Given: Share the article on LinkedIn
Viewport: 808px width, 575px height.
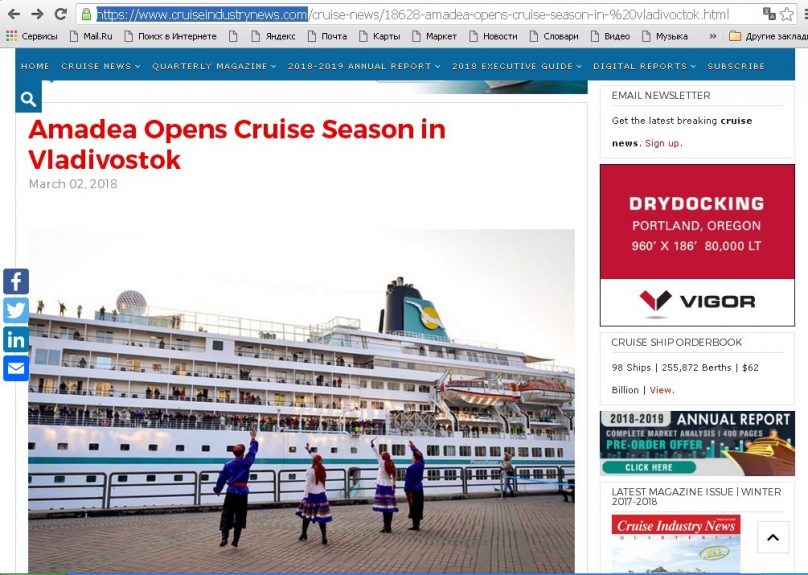Looking at the screenshot, I should click(16, 340).
